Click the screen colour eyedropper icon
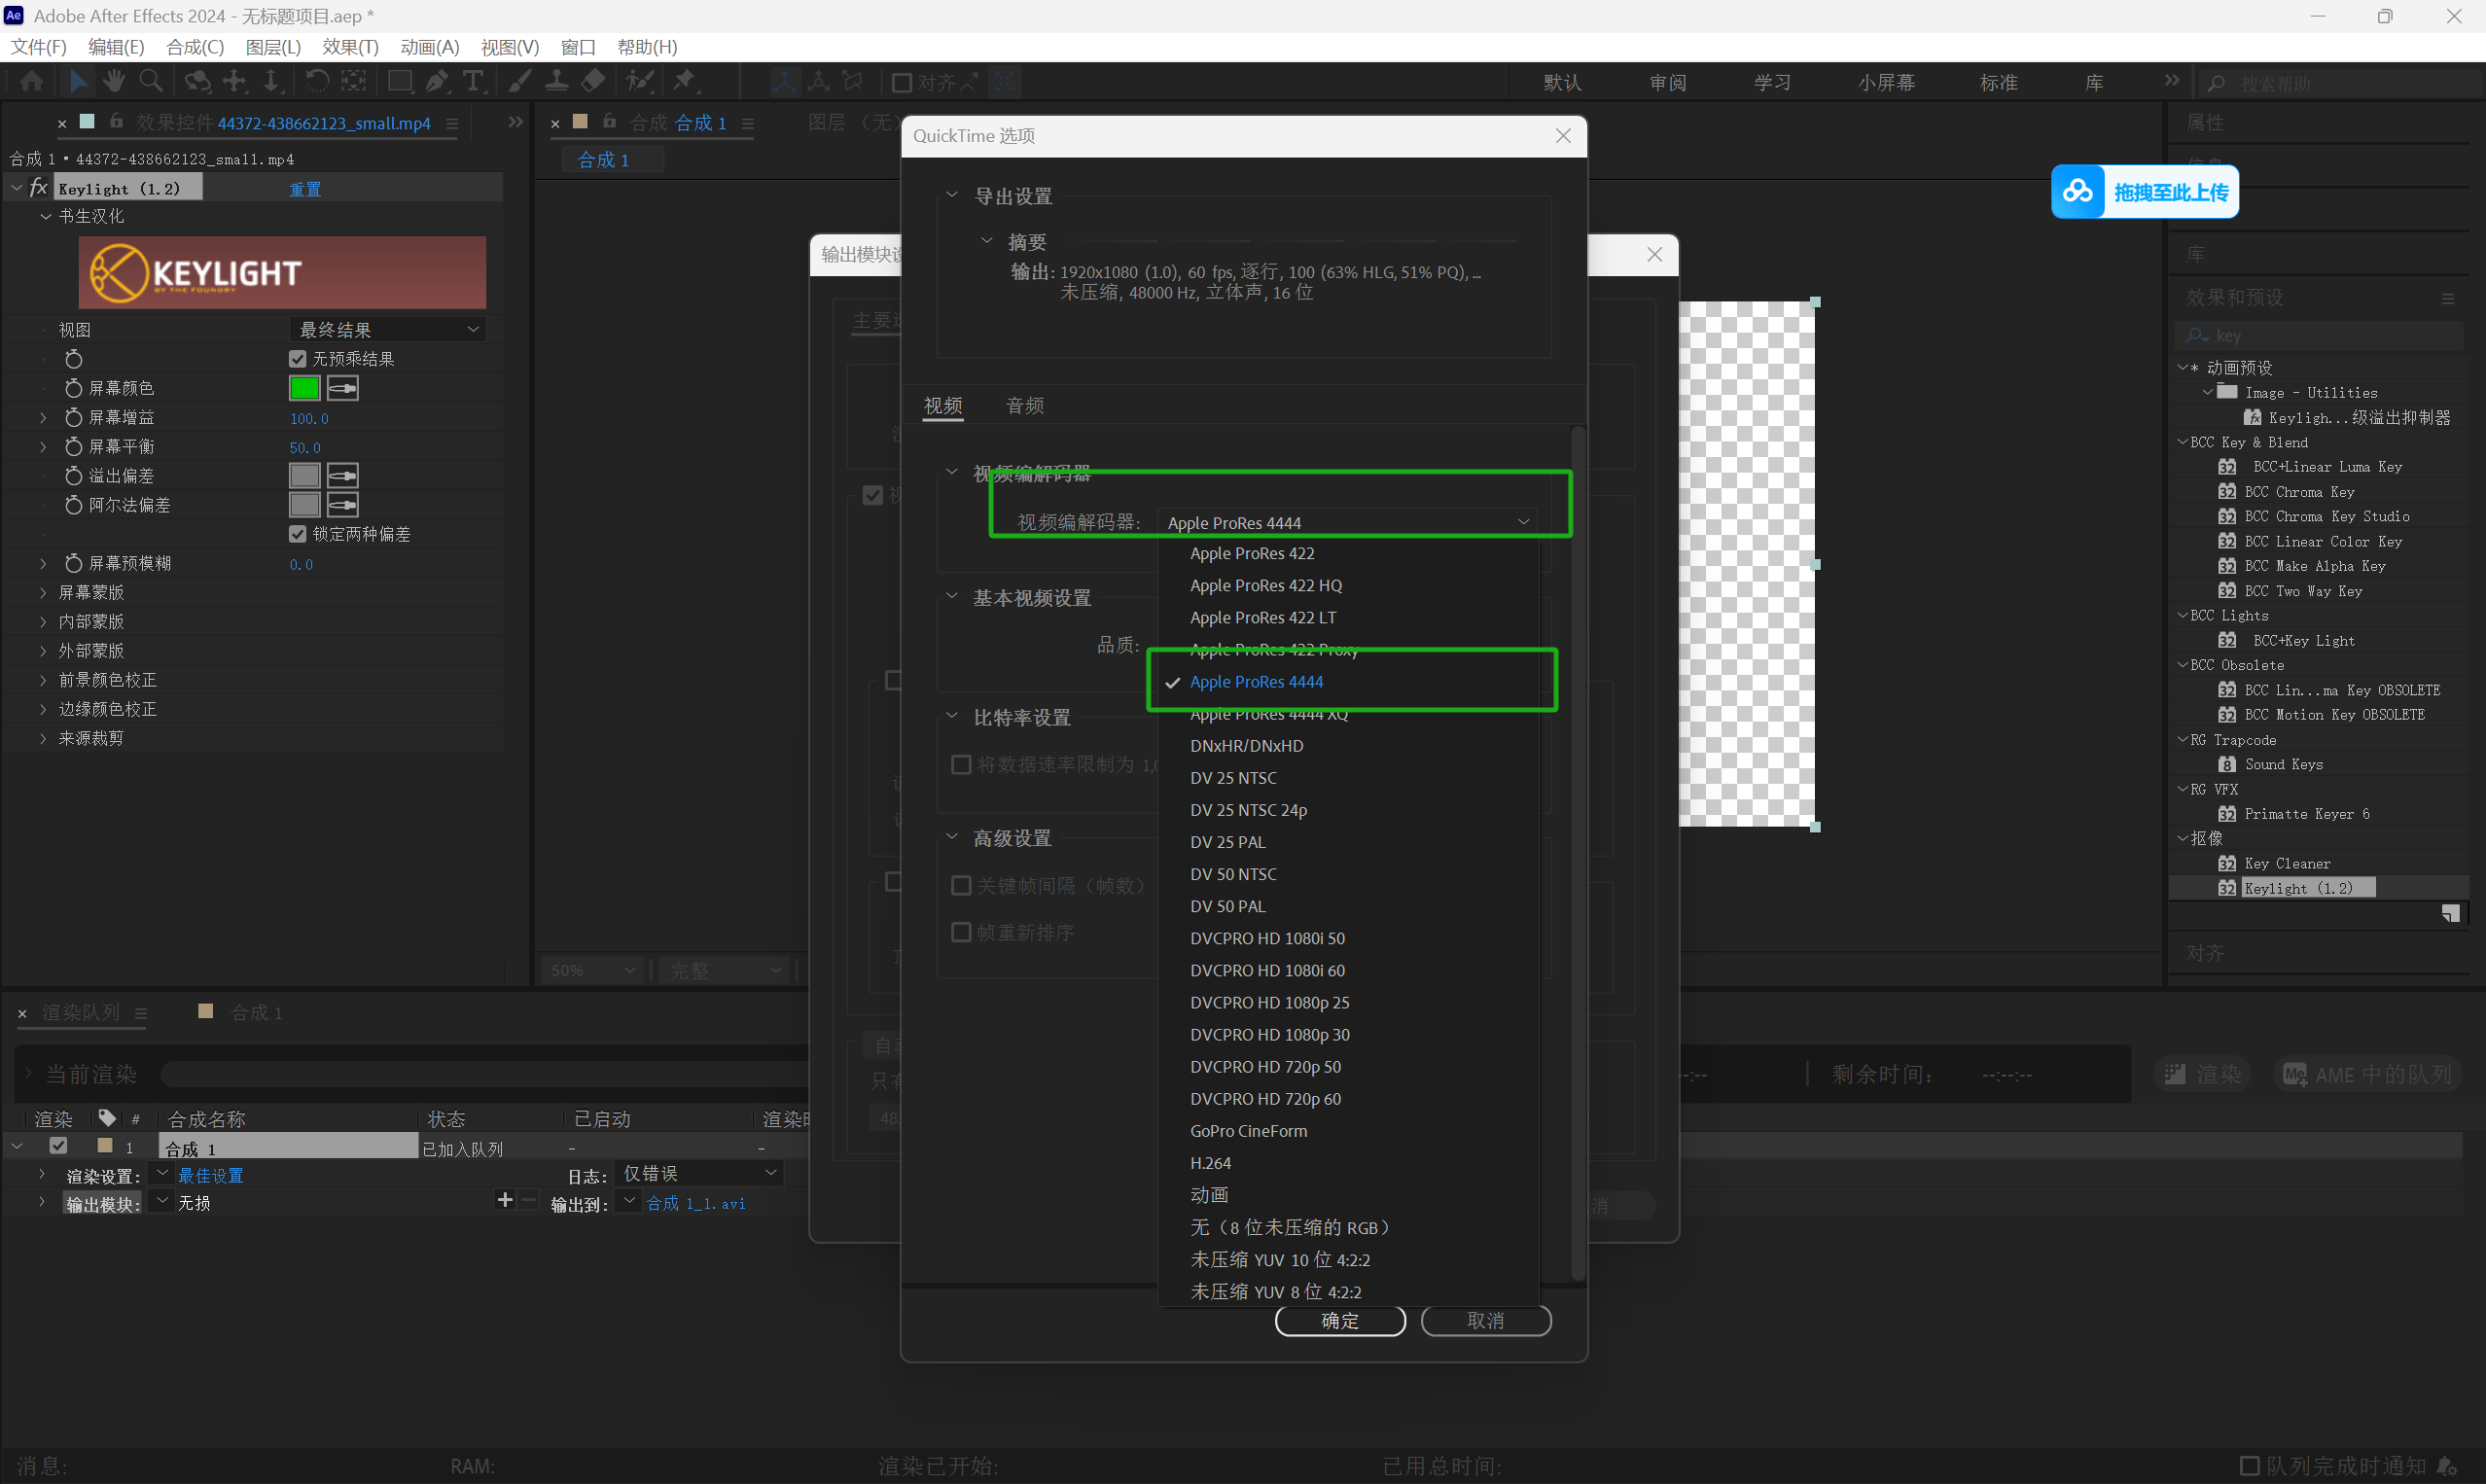This screenshot has height=1484, width=2486. coord(342,388)
